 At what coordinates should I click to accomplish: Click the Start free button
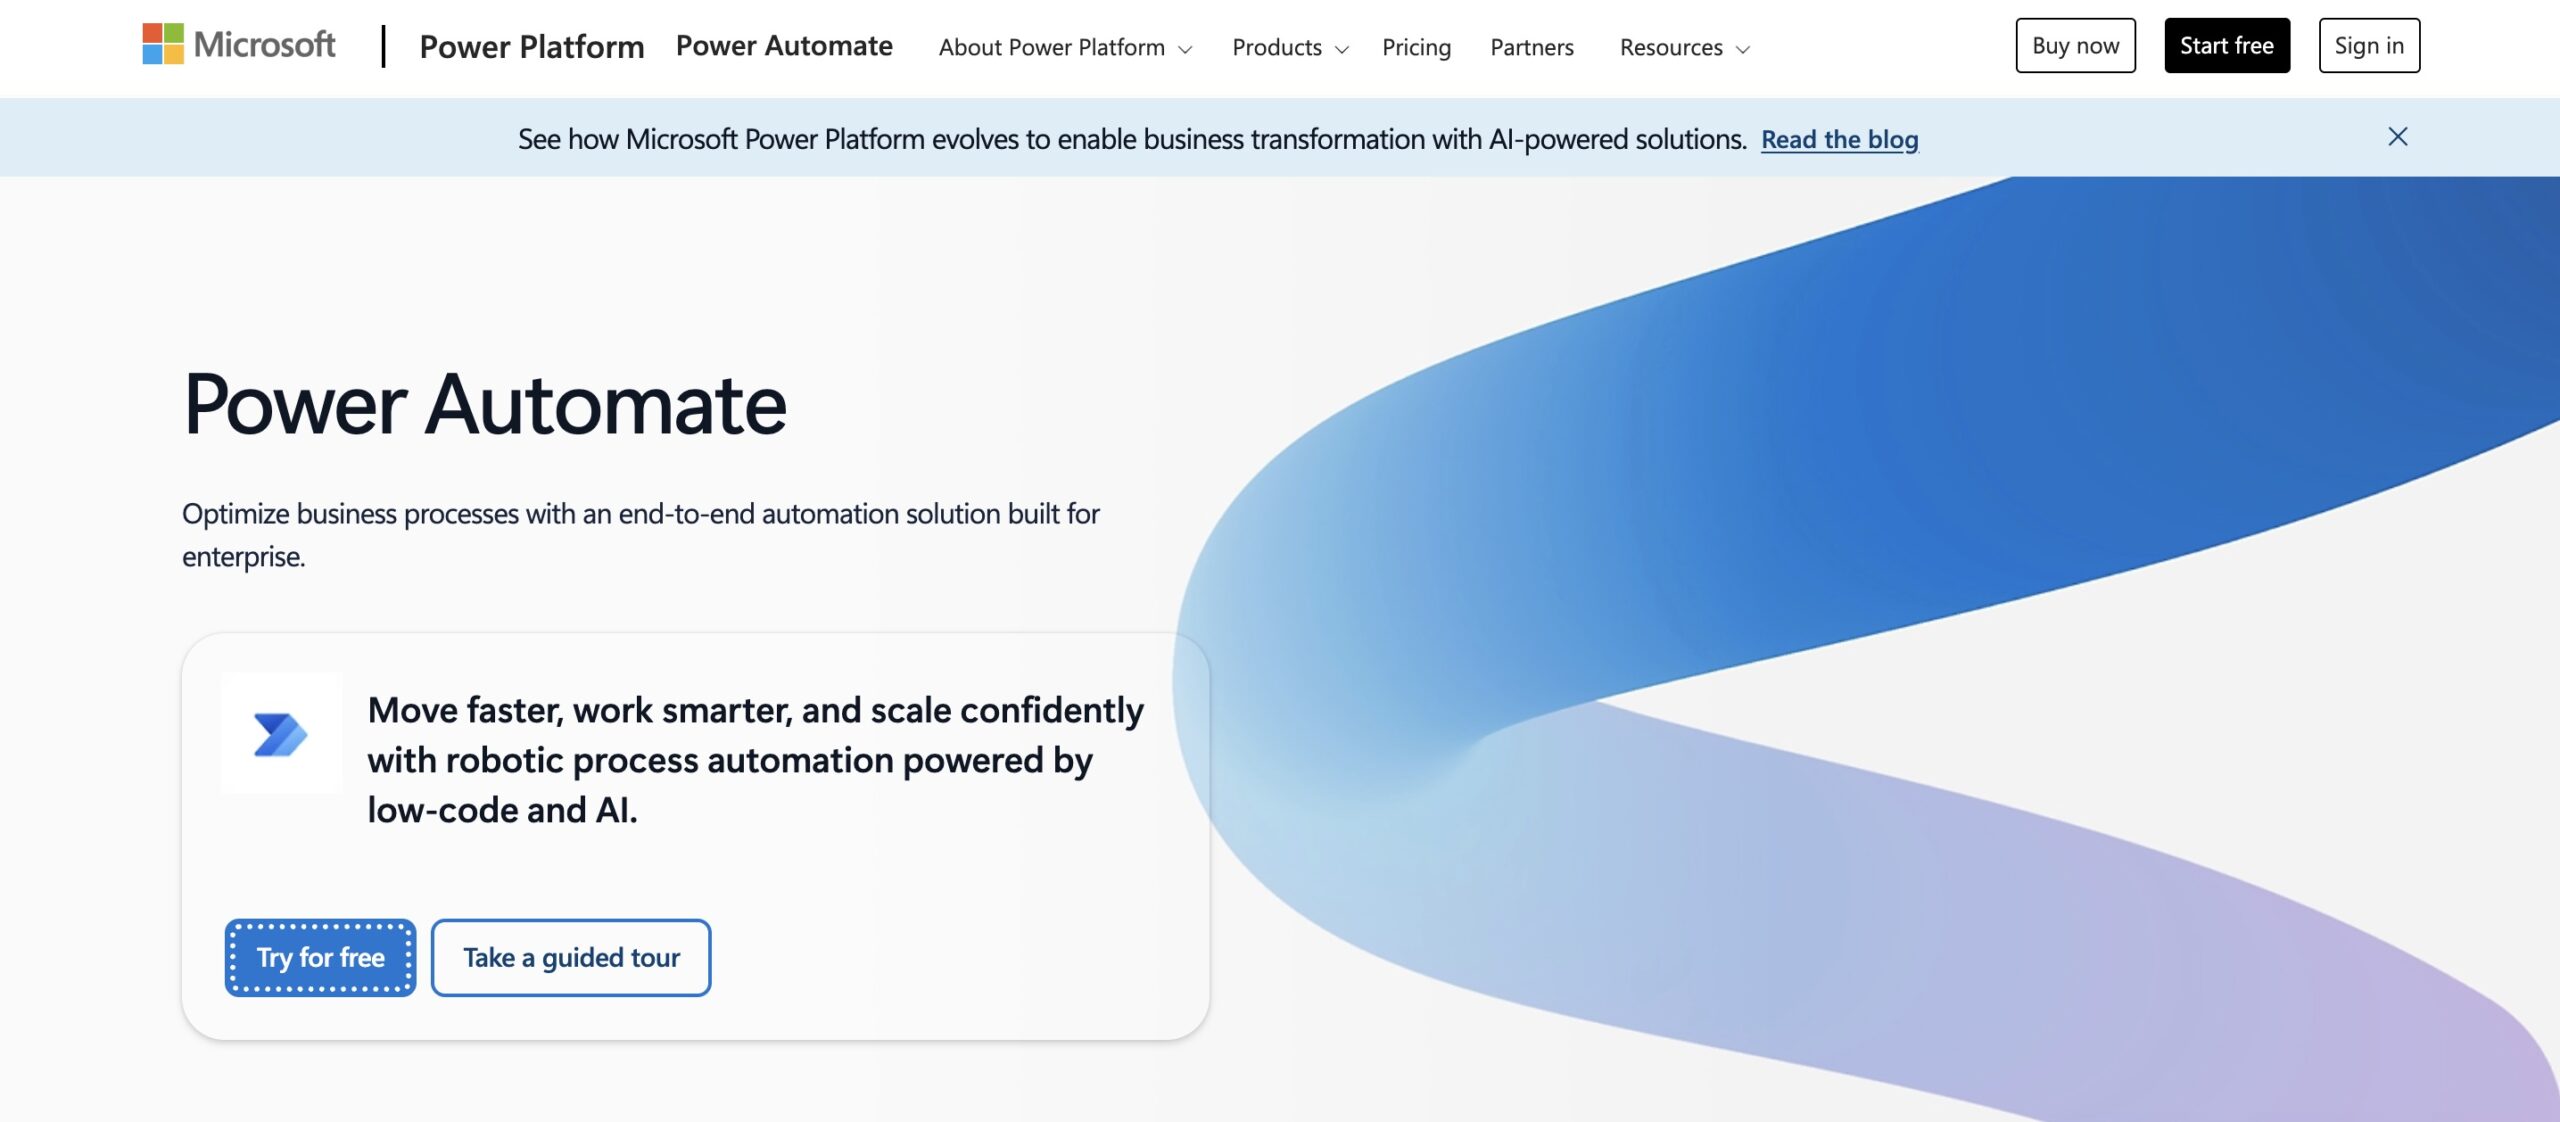click(x=2227, y=45)
